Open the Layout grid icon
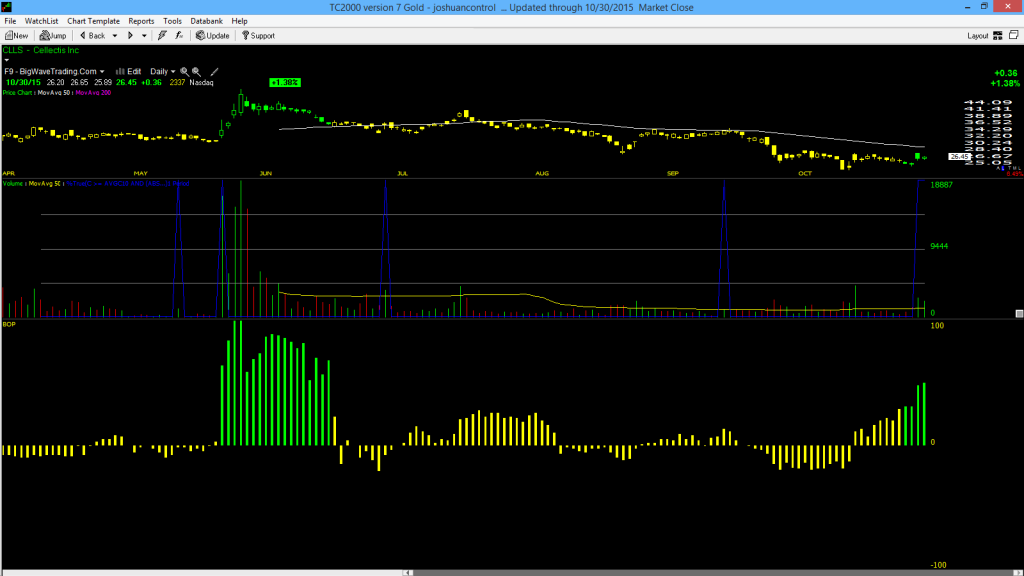This screenshot has height=576, width=1024. [998, 36]
